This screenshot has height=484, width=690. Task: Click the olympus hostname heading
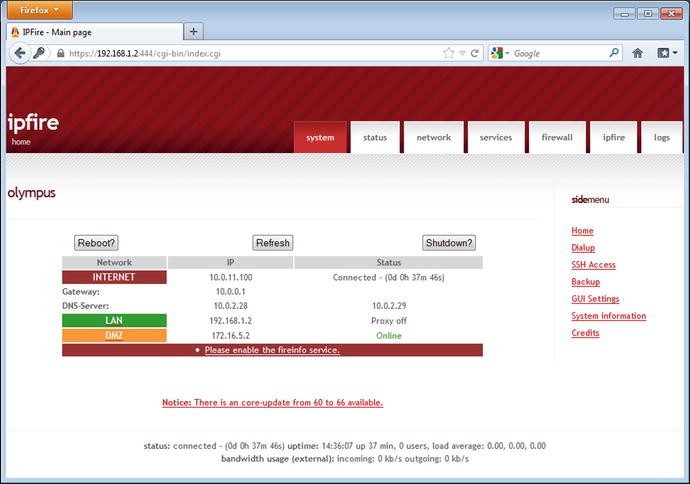[x=32, y=193]
